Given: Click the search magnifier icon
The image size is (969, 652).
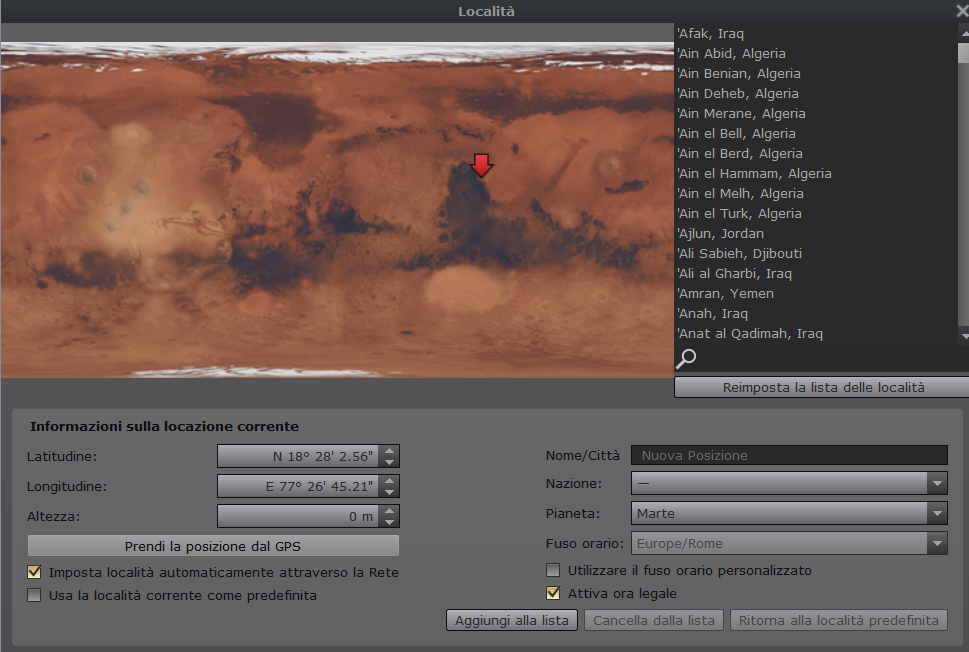Looking at the screenshot, I should [686, 358].
